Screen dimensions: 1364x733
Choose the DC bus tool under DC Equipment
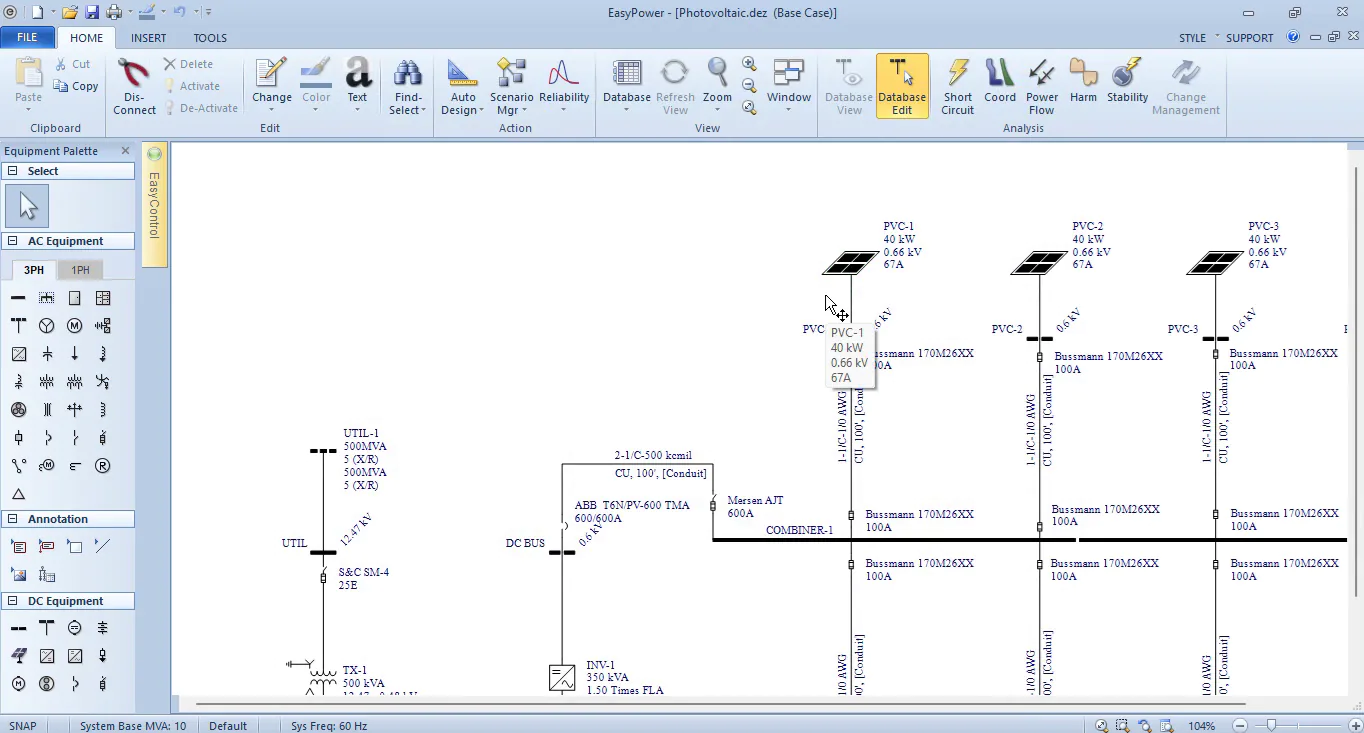click(18, 628)
